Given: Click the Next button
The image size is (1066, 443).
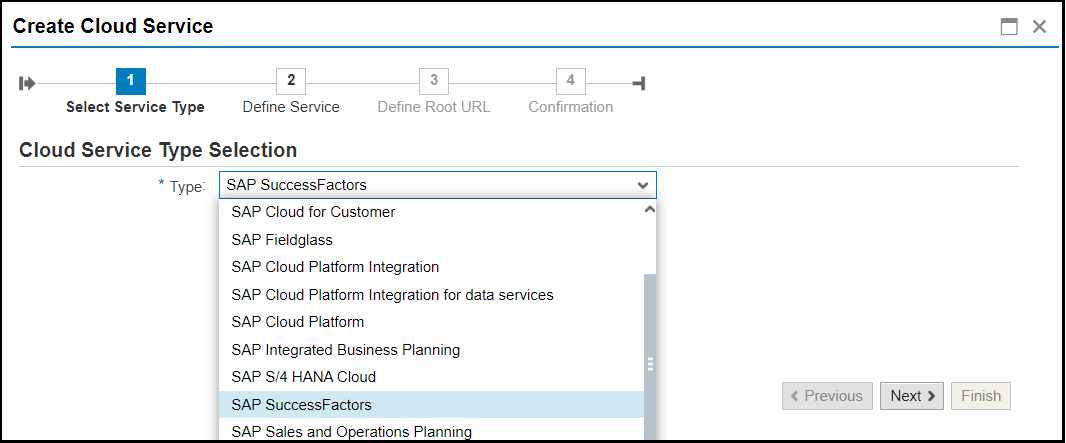Looking at the screenshot, I should (x=912, y=396).
